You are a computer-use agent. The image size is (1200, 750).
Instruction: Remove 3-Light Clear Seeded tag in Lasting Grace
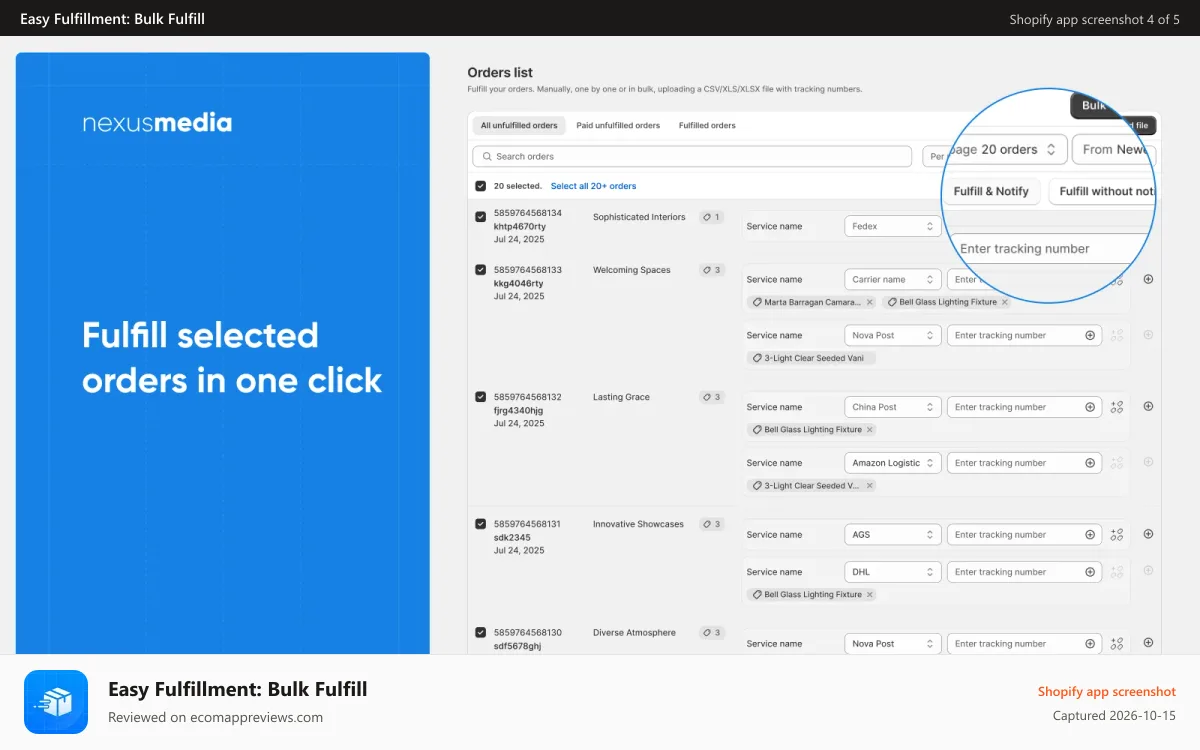(x=870, y=486)
